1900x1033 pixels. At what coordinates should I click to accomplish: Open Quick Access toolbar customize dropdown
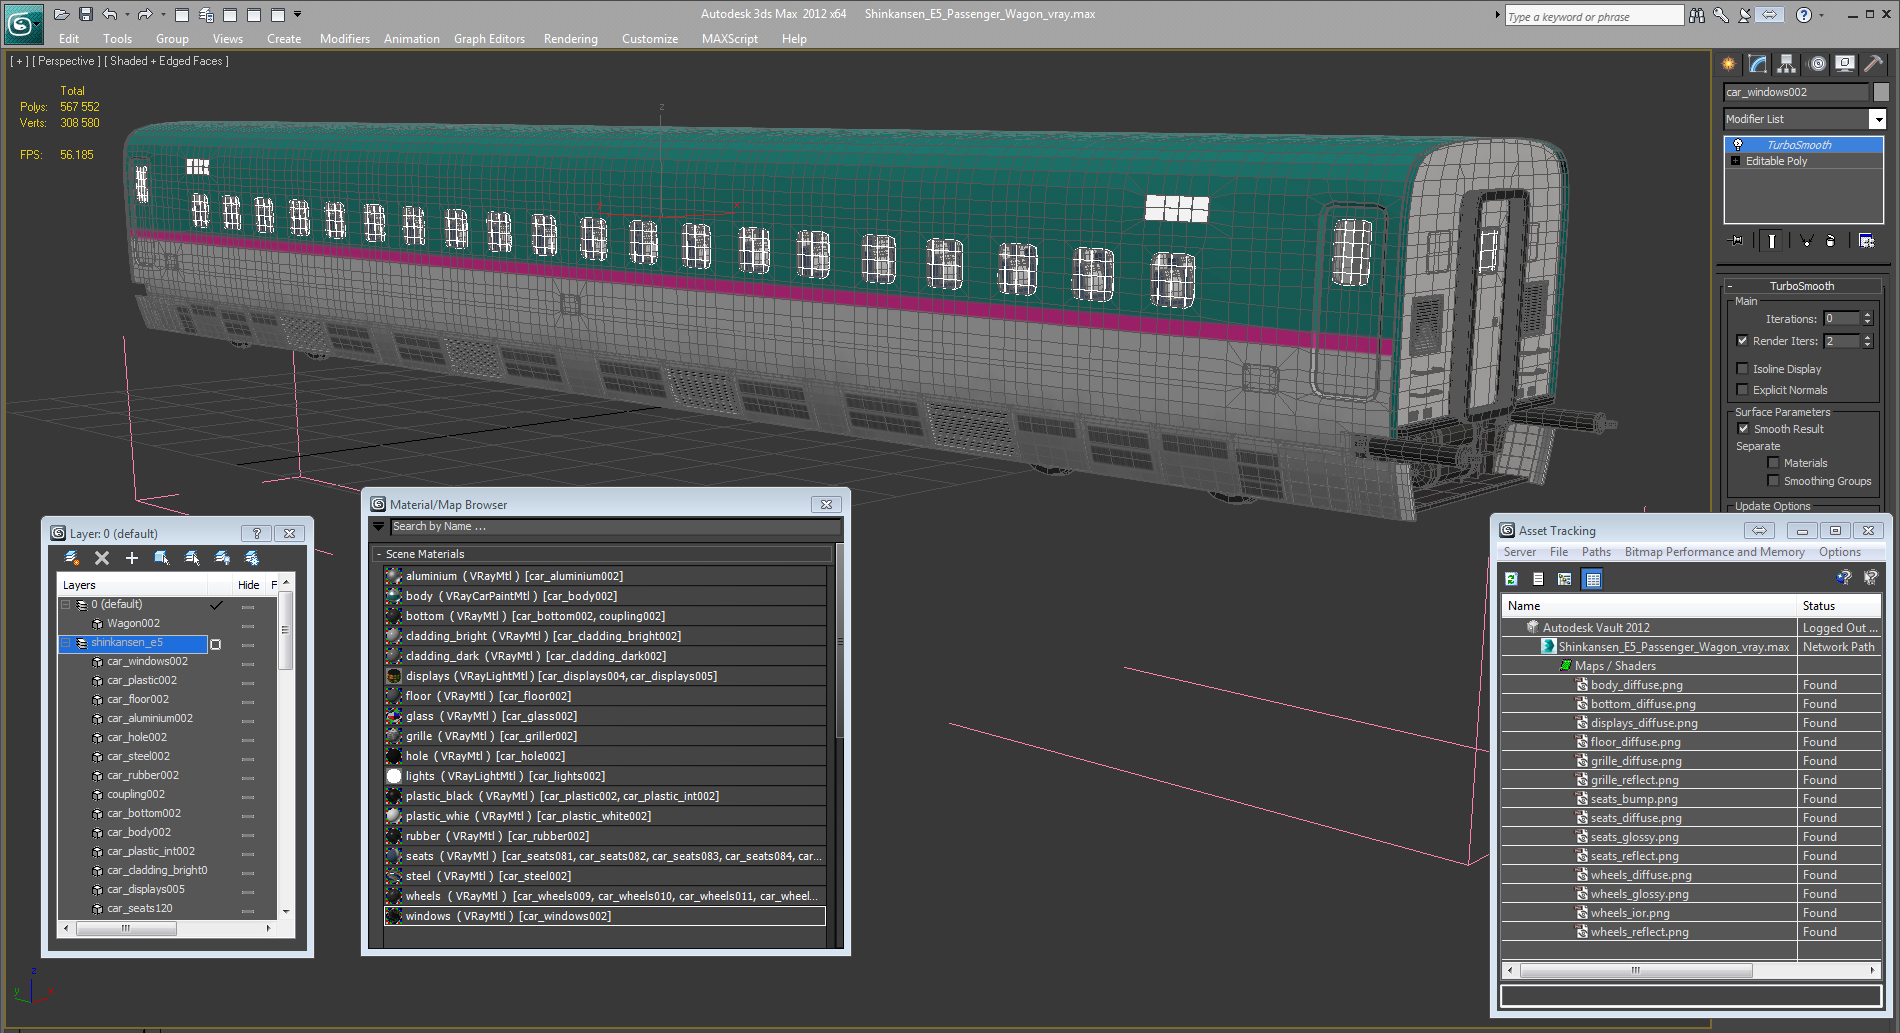pos(297,14)
